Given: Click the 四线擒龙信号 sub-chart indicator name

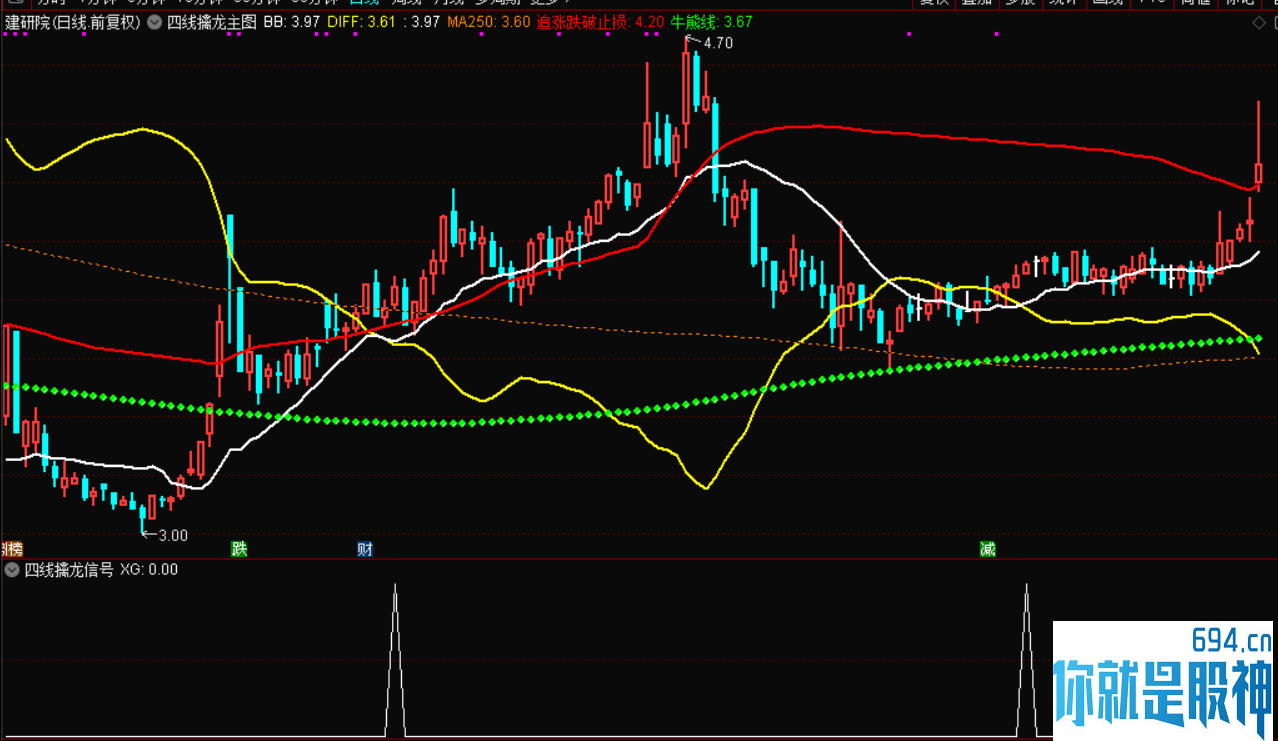Looking at the screenshot, I should (69, 570).
